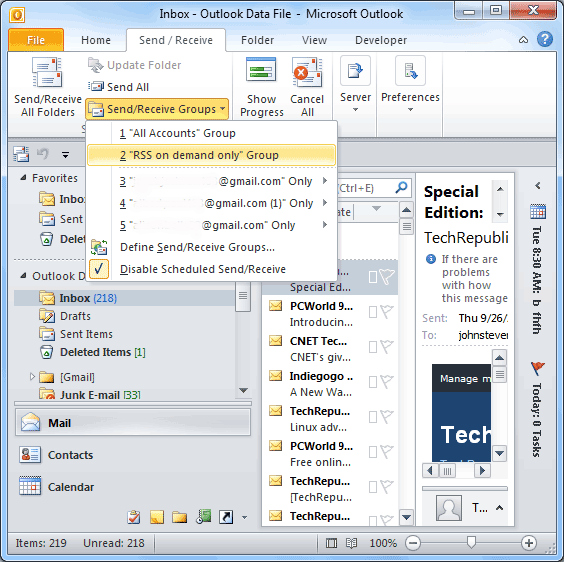
Task: Choose Define Send/Receive Groups...
Action: point(212,247)
